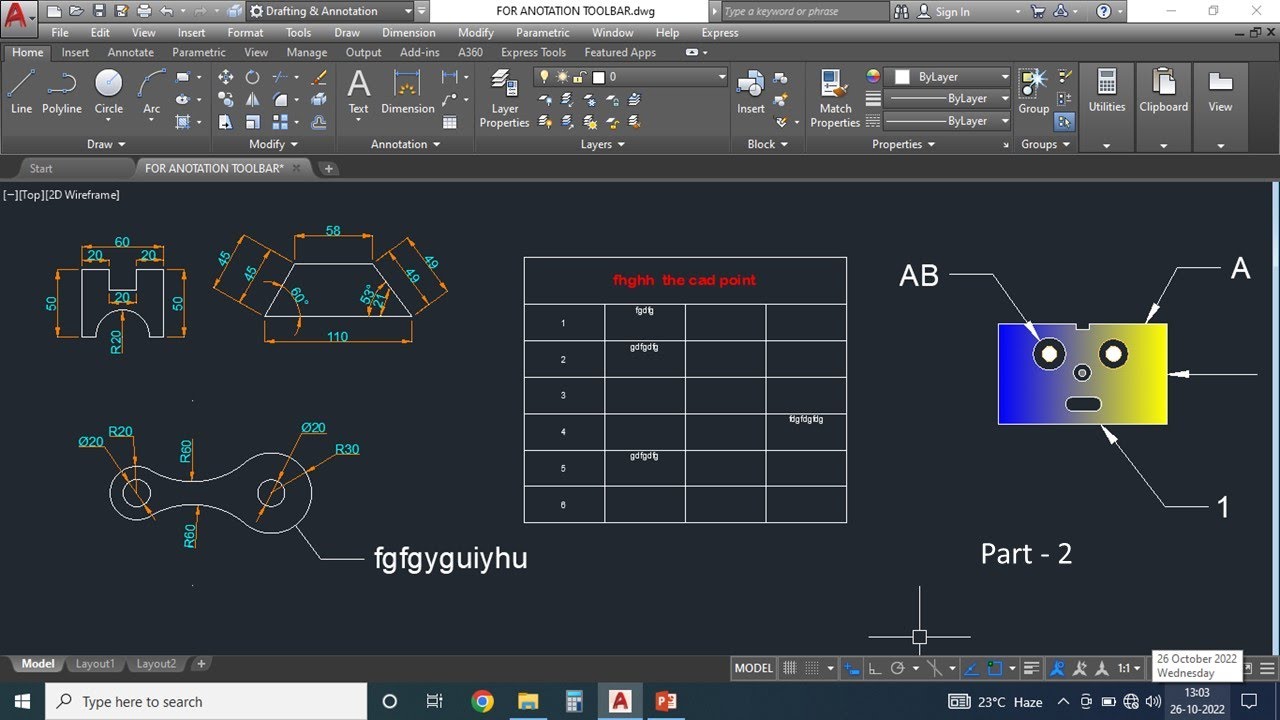Expand the Draw panel
This screenshot has height=720, width=1280.
pyautogui.click(x=106, y=144)
